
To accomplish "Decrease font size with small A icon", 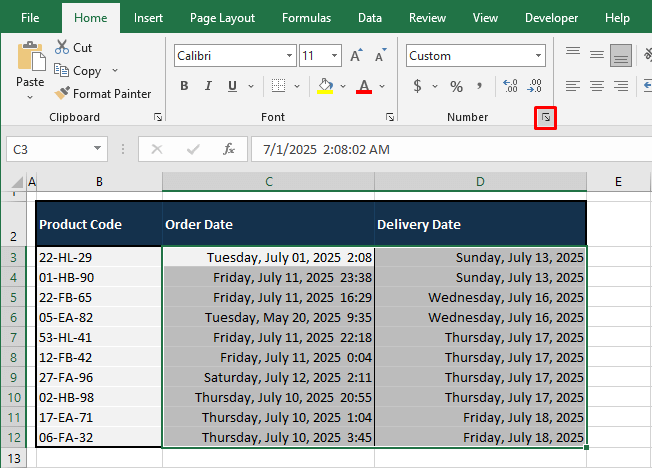I will [380, 56].
